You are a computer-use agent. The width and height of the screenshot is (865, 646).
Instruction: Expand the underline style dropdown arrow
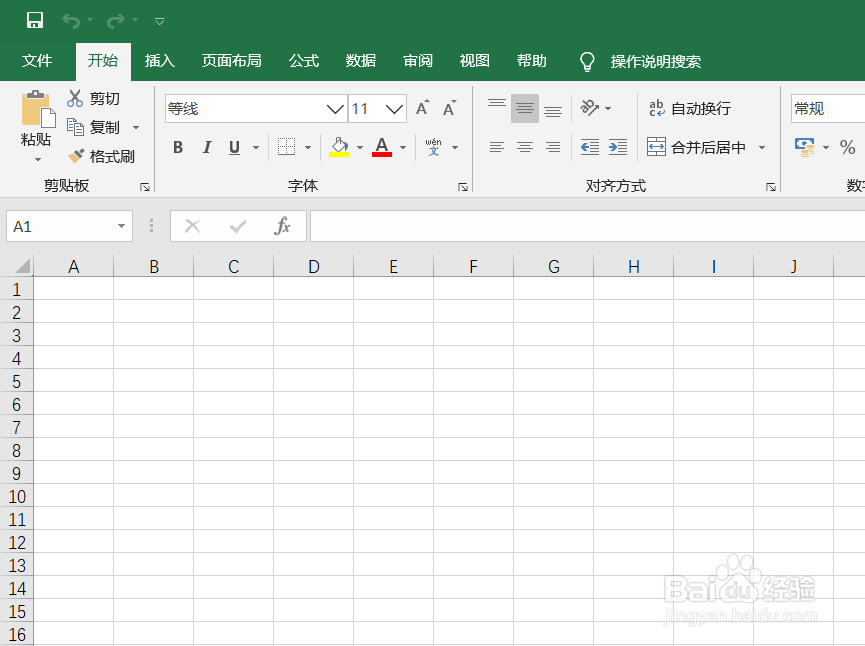tap(256, 148)
